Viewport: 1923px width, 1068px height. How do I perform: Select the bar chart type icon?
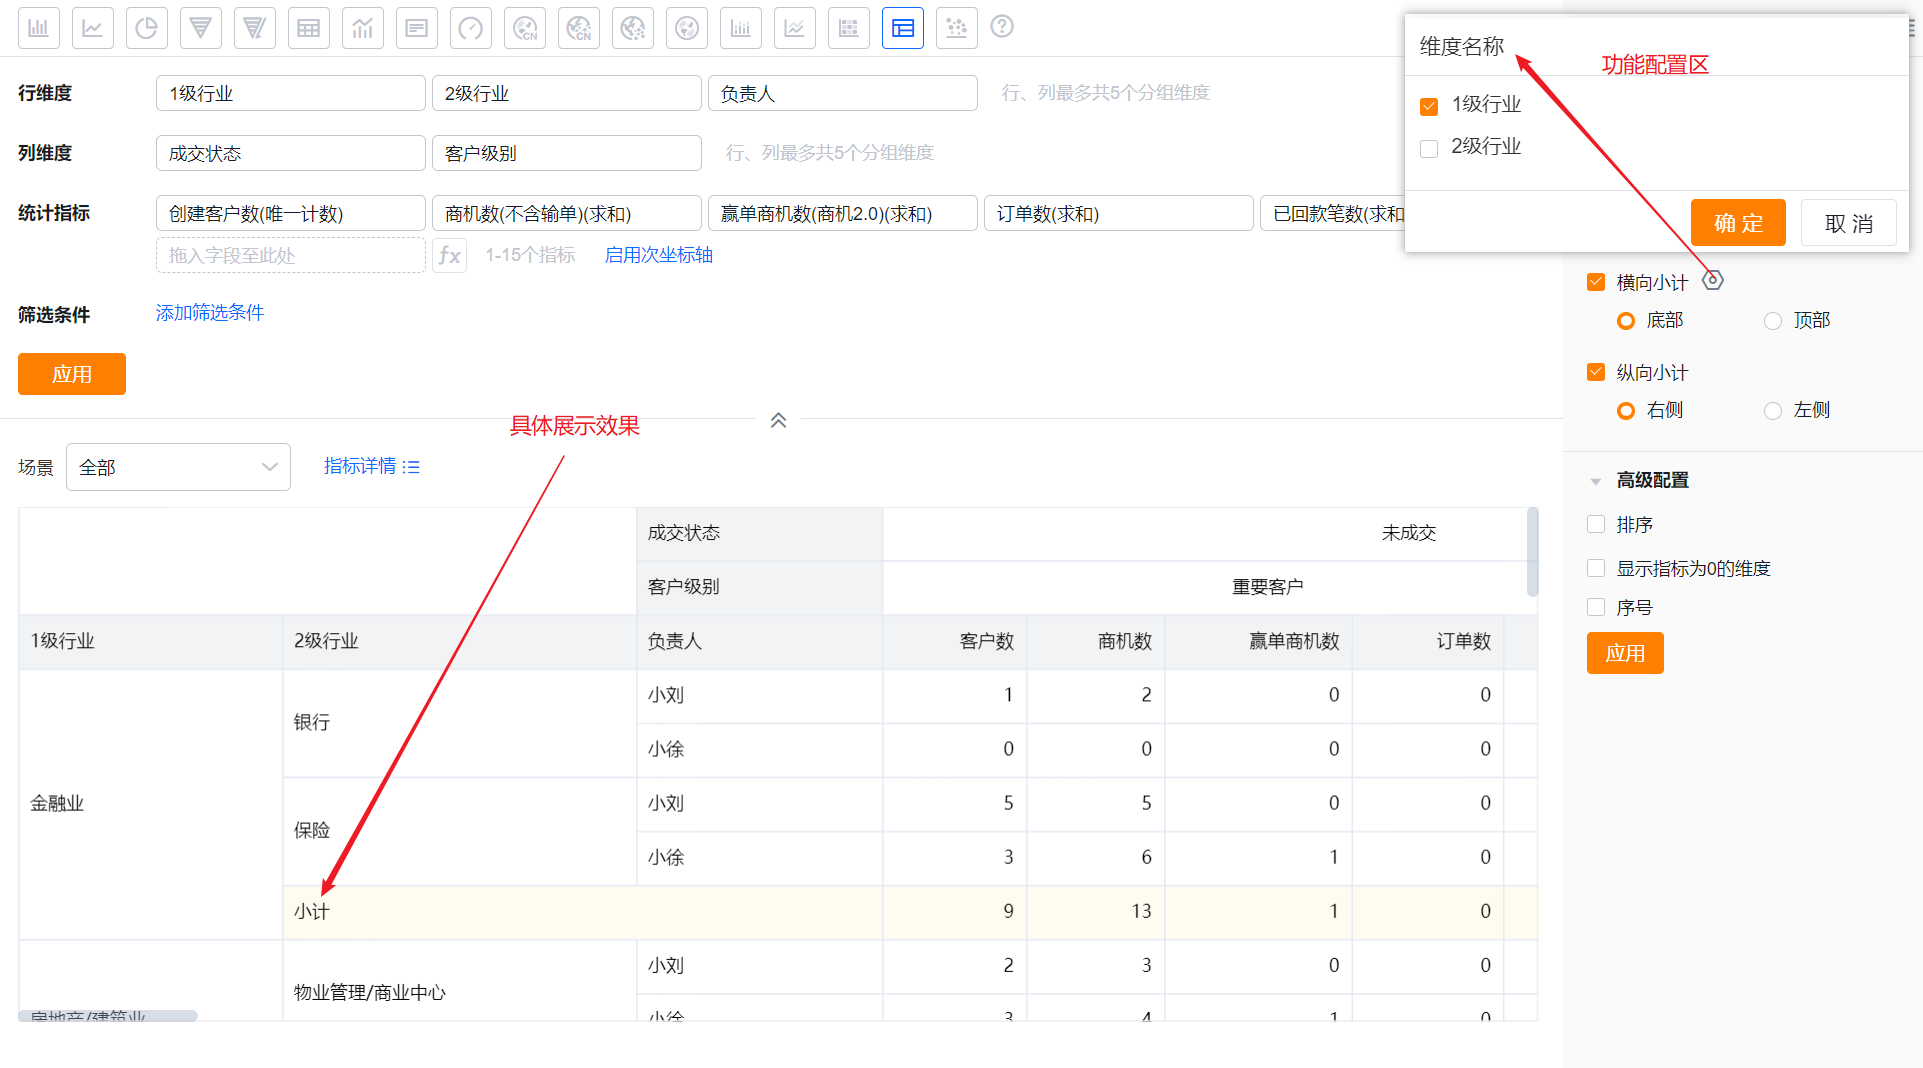pyautogui.click(x=38, y=27)
